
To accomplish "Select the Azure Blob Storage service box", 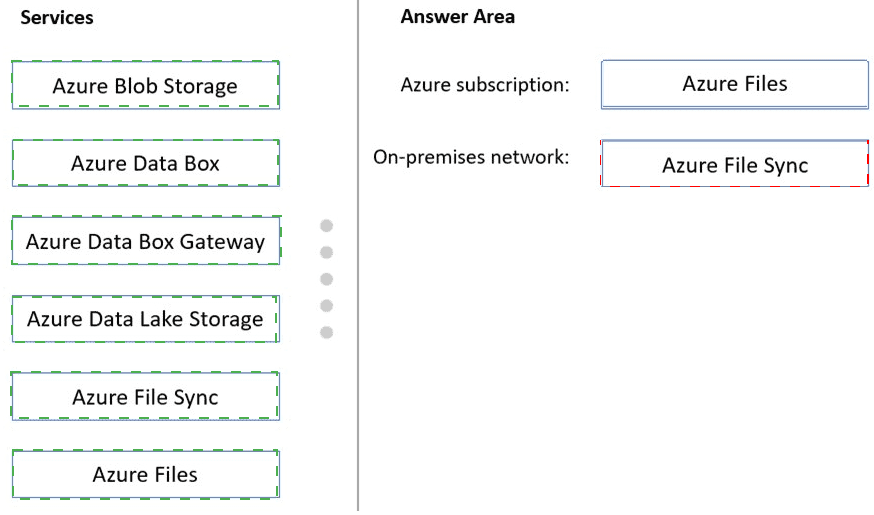I will click(145, 85).
